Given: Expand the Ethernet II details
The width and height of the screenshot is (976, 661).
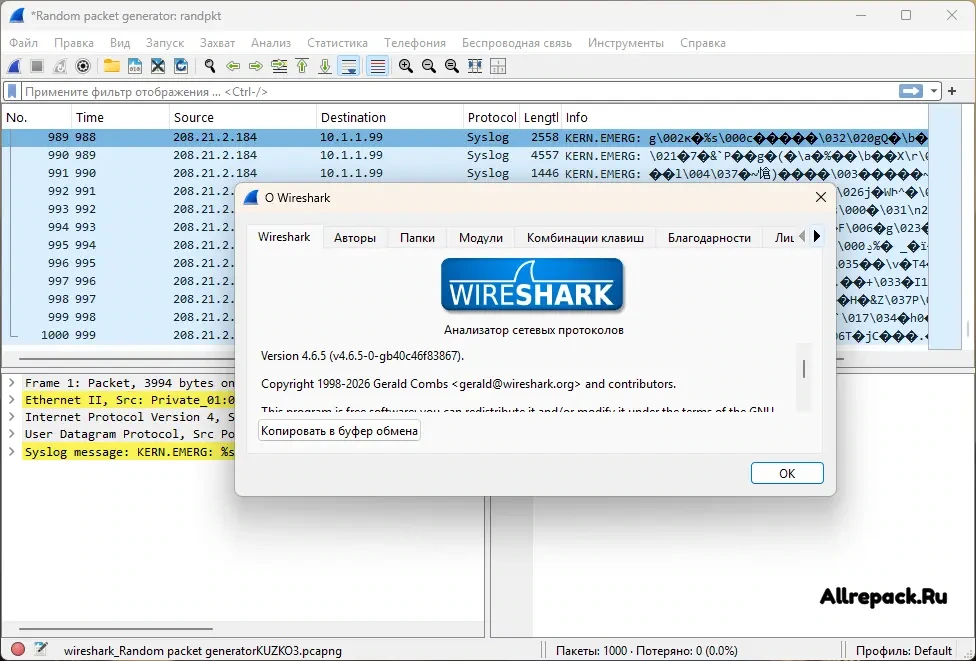Looking at the screenshot, I should [x=11, y=400].
